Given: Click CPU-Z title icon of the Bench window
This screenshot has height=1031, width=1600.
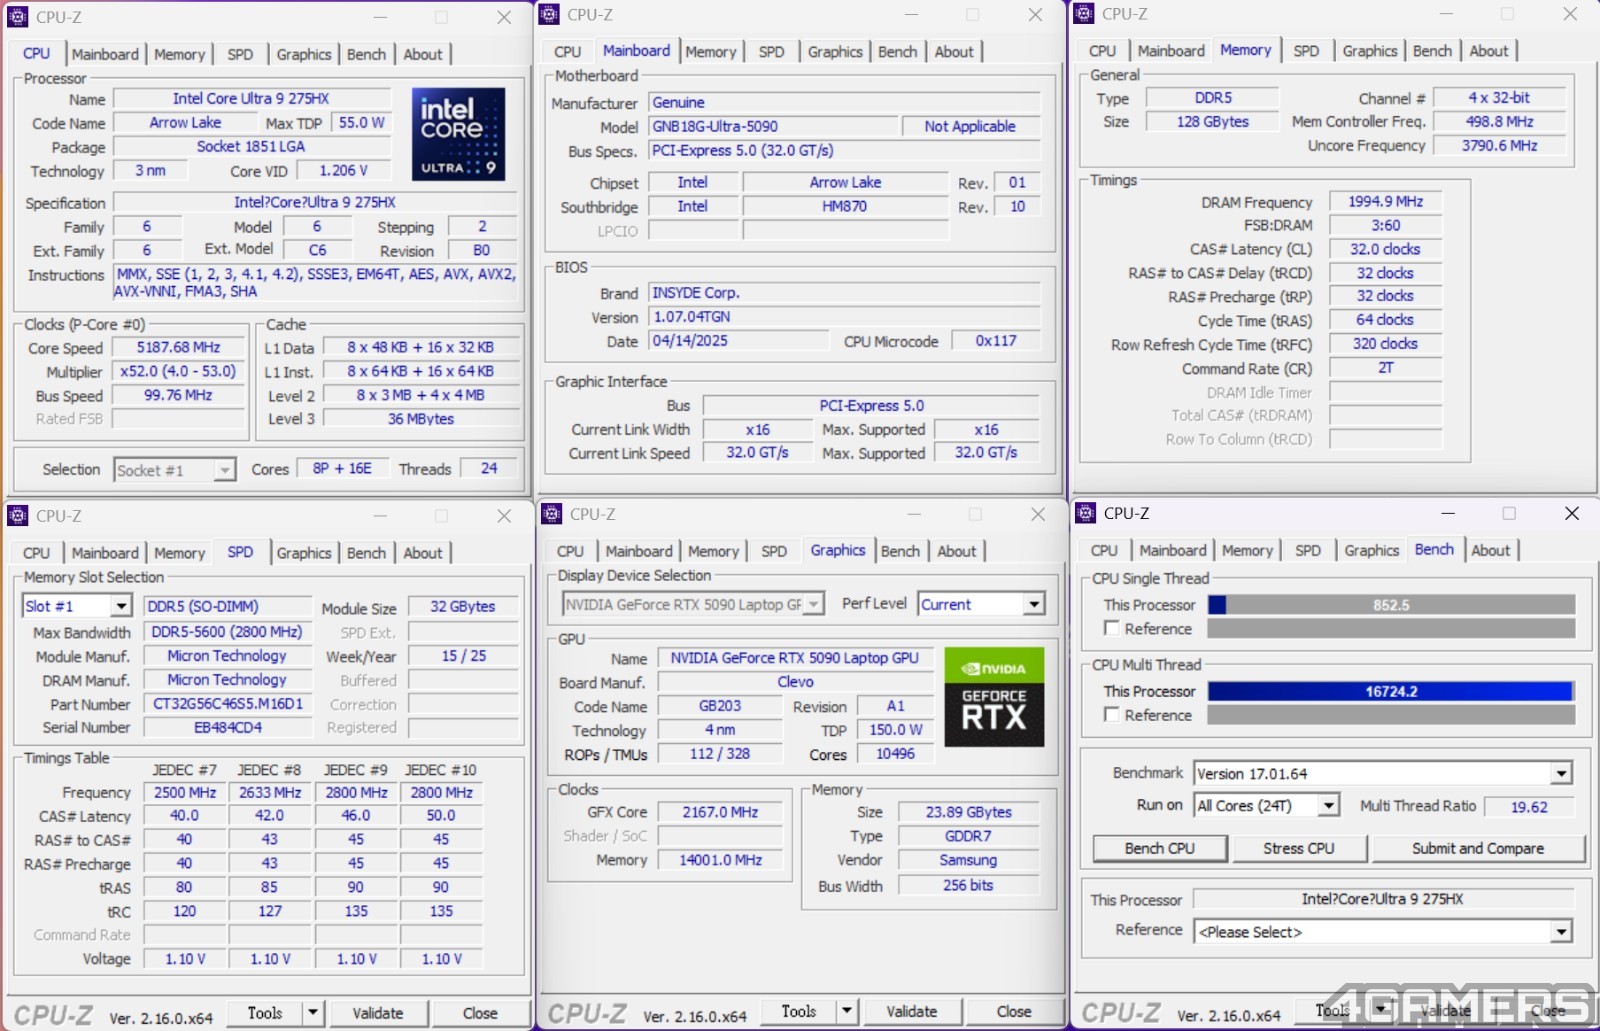Looking at the screenshot, I should point(1086,514).
